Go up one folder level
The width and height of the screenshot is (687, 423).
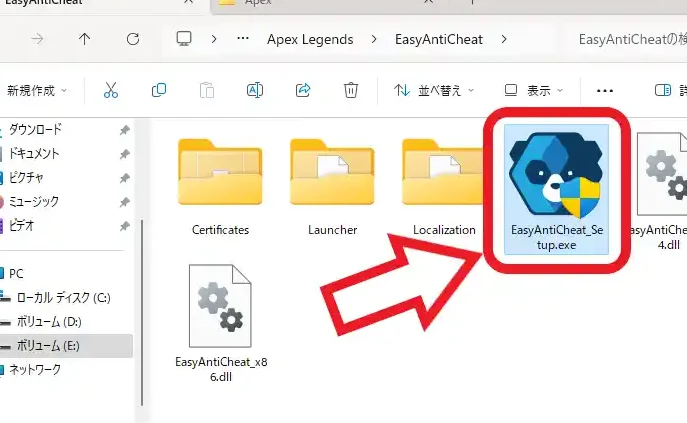(84, 39)
